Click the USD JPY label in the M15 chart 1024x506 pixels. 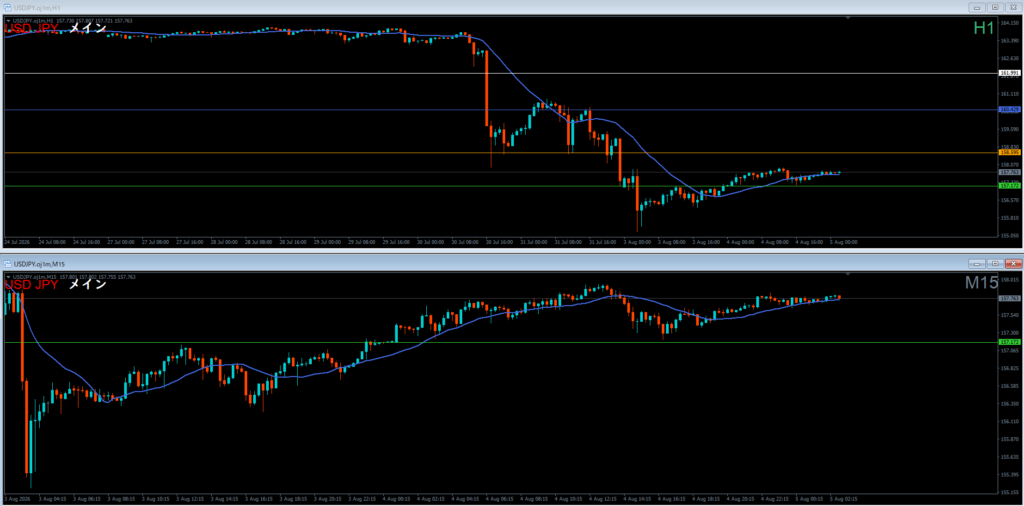(x=31, y=285)
